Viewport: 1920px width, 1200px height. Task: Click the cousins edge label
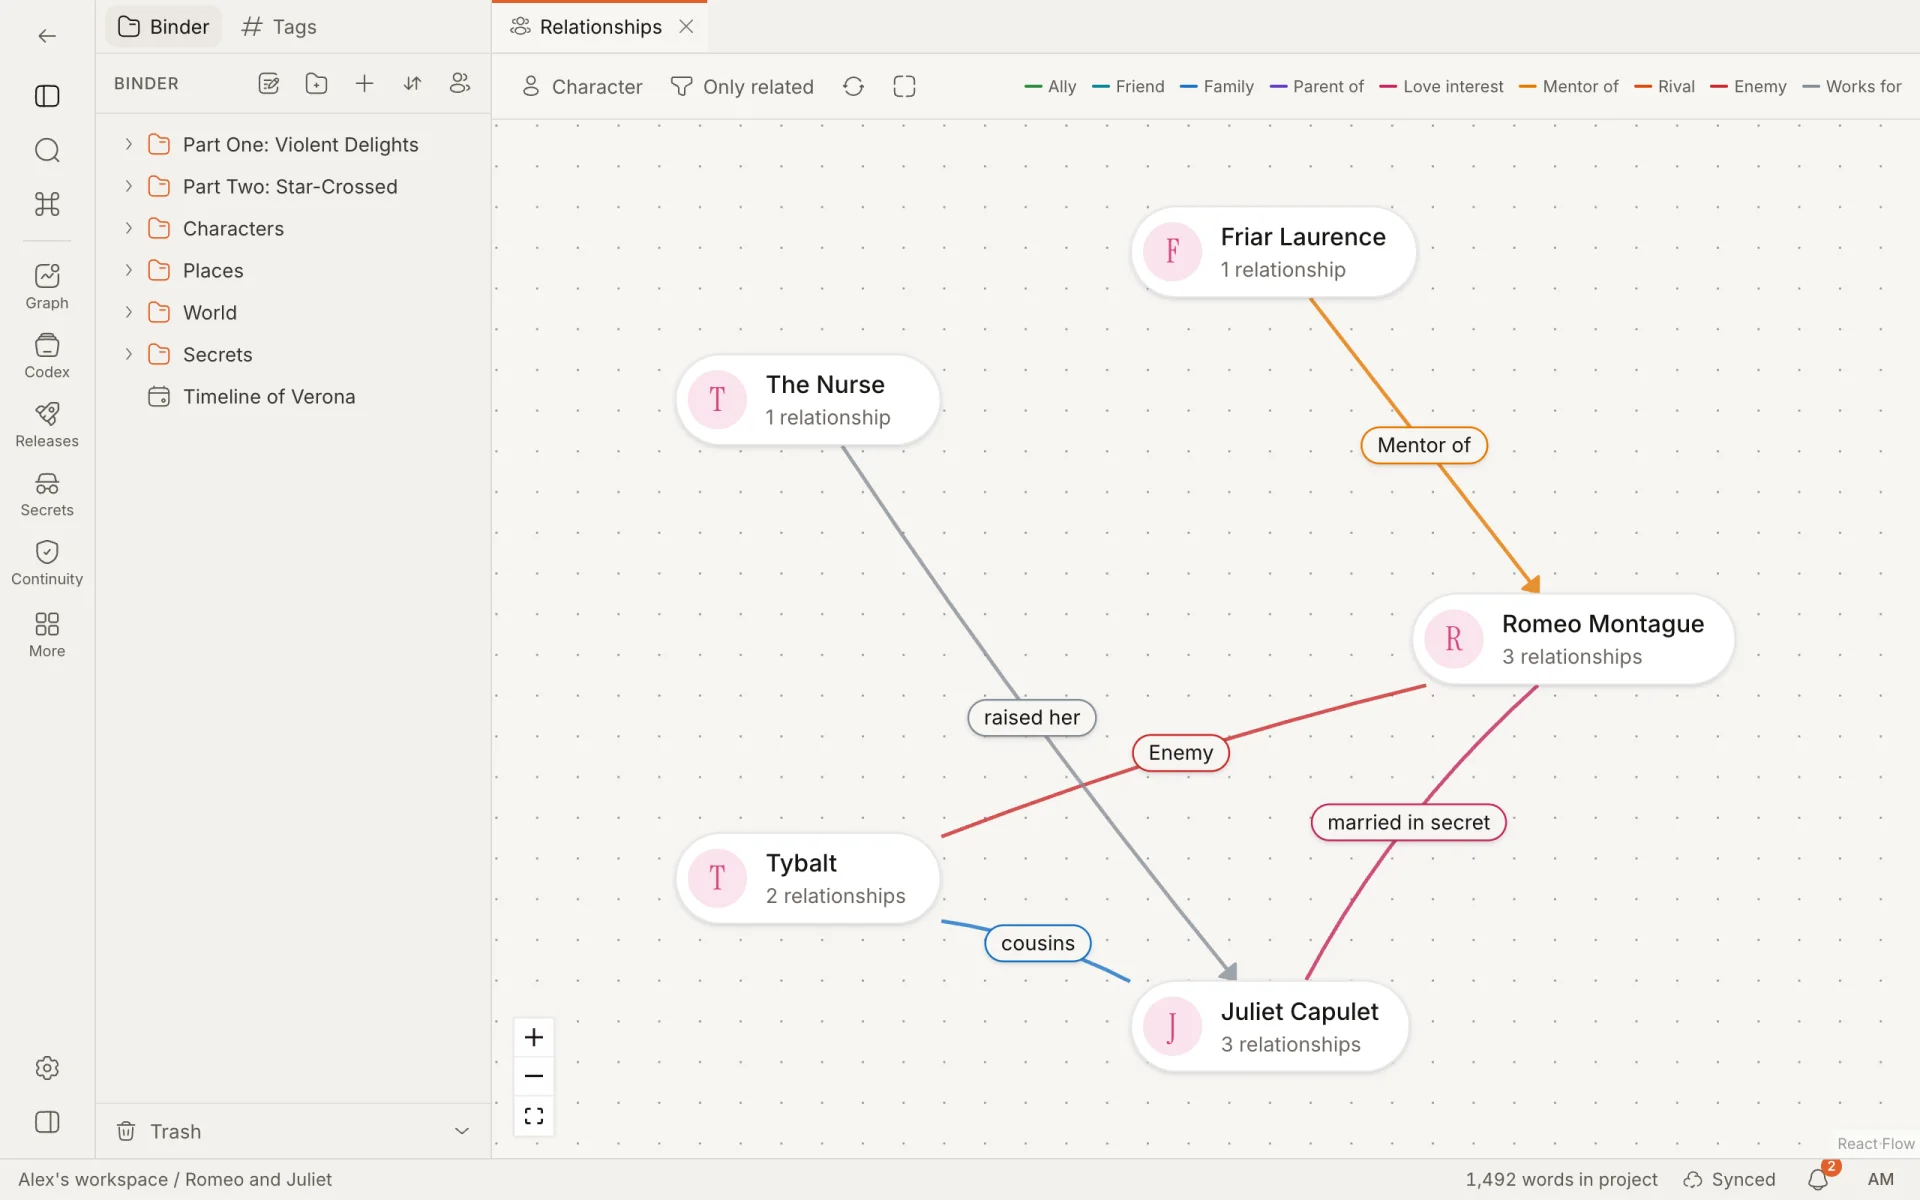point(1037,944)
